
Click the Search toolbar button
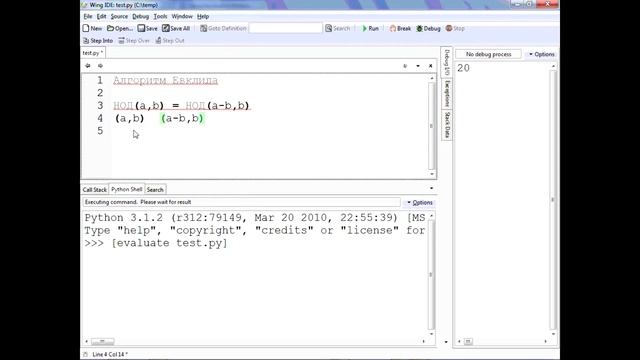click(338, 28)
